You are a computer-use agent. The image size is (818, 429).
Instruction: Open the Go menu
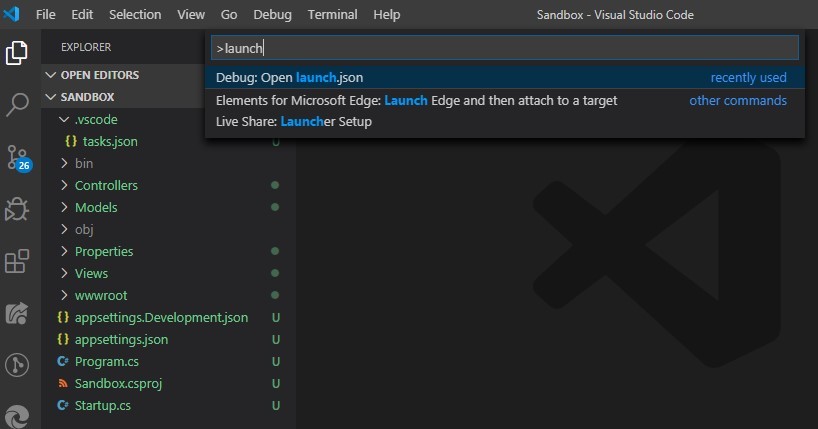pos(228,15)
